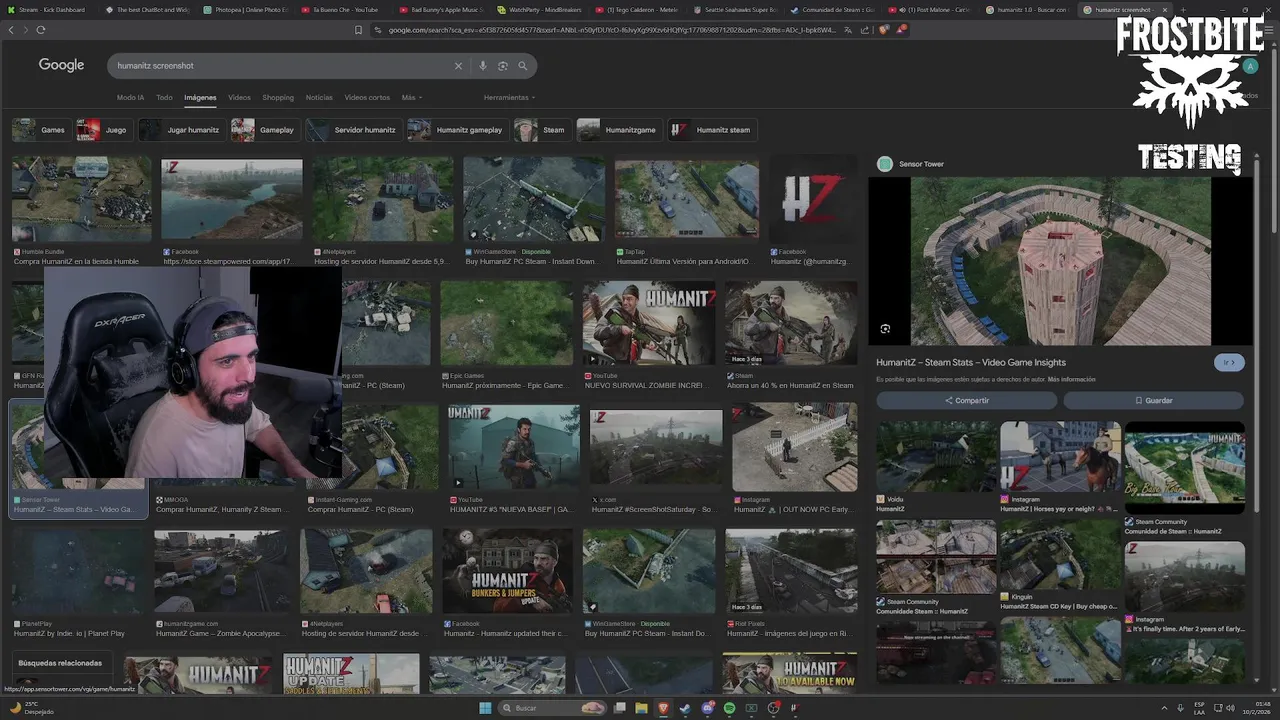Click the Ir visit button in preview panel
This screenshot has height=720, width=1280.
point(1229,362)
